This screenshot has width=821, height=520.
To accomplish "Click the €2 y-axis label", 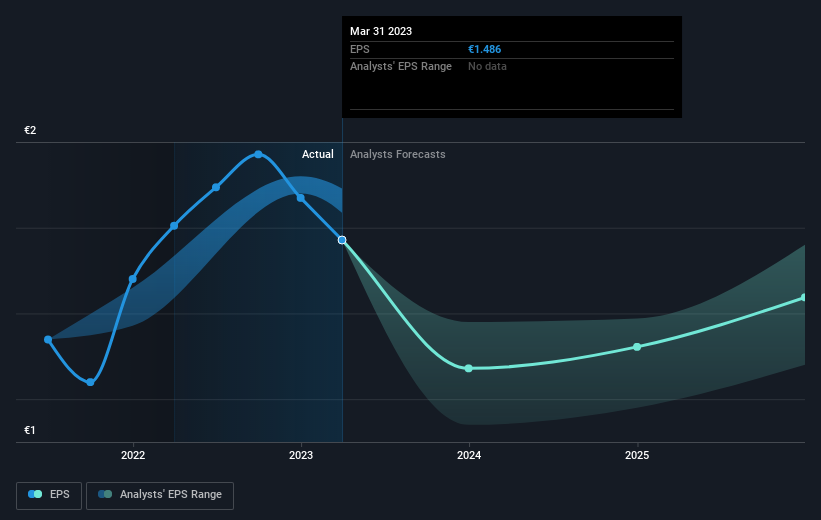I will tap(30, 130).
